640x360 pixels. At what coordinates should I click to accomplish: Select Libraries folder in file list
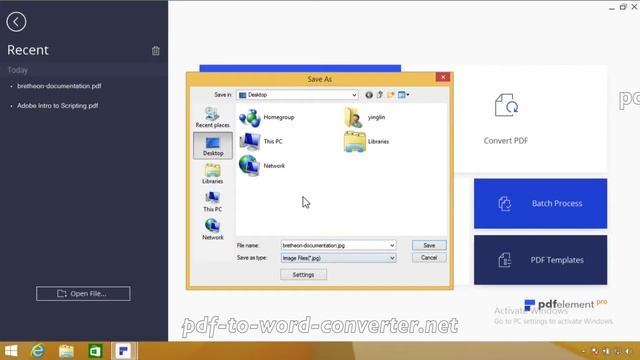pyautogui.click(x=366, y=142)
